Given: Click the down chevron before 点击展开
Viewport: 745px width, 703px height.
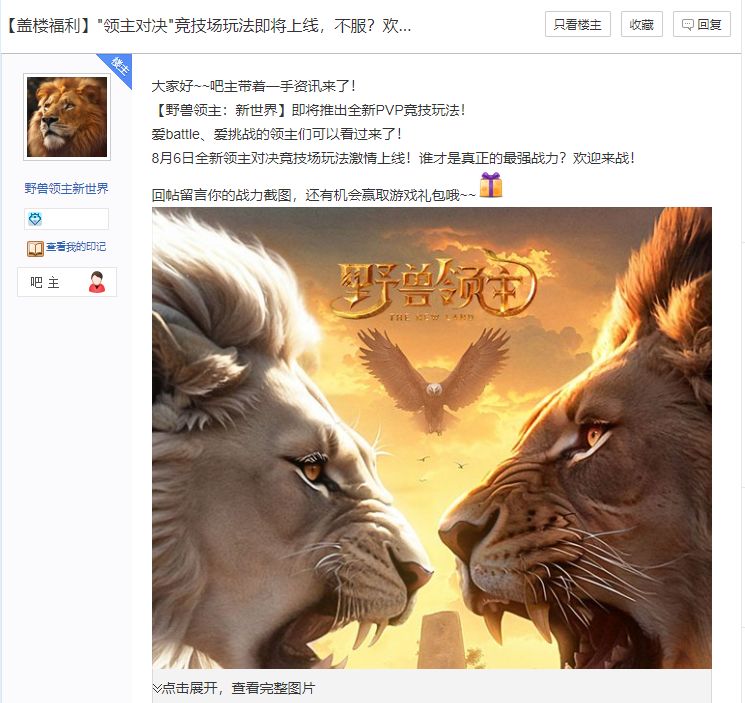Looking at the screenshot, I should point(157,688).
